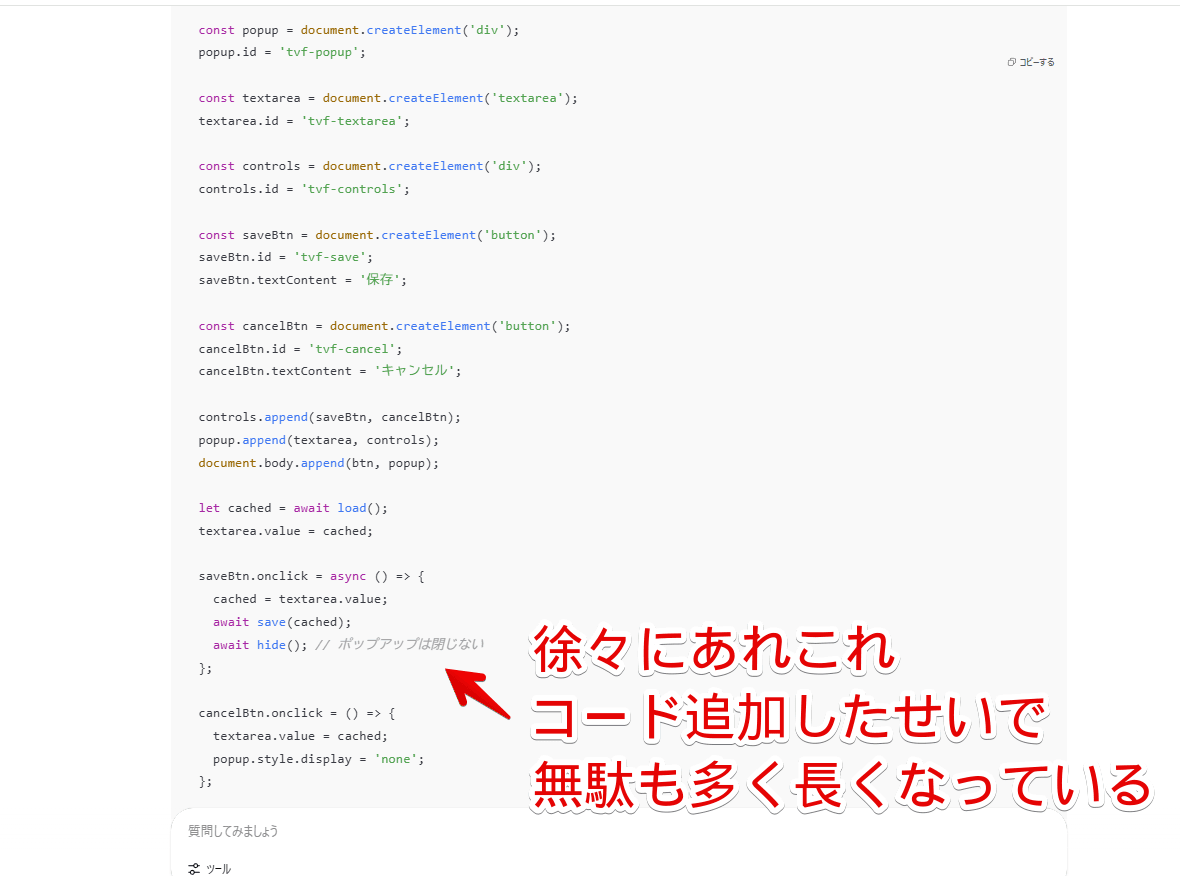Click the line "document.body.append(btn, popup);"
Viewport: 1180px width, 876px height.
click(318, 463)
